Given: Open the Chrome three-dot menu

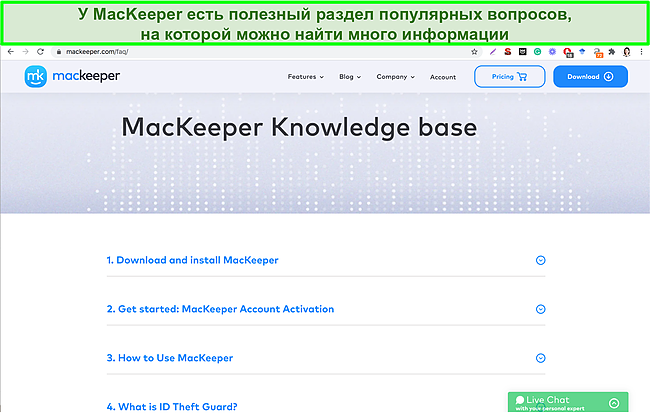Looking at the screenshot, I should tap(641, 52).
